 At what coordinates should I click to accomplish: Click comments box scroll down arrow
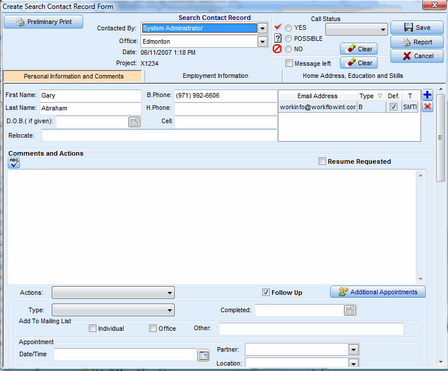pos(420,279)
